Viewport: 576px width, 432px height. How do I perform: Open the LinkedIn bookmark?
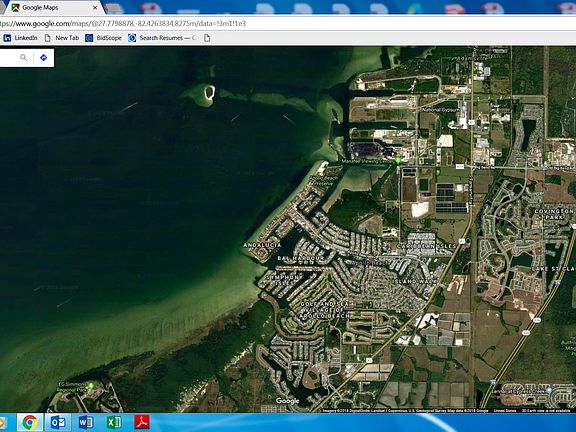(x=20, y=38)
